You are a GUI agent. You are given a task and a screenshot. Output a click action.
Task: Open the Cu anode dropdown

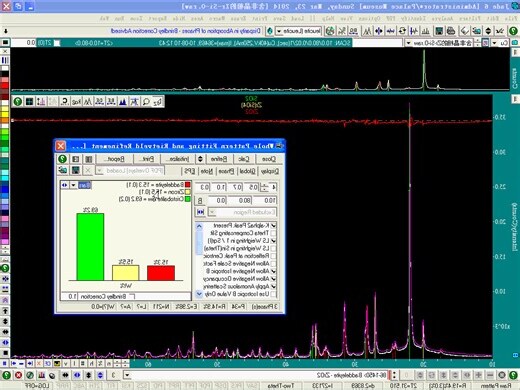point(495,43)
